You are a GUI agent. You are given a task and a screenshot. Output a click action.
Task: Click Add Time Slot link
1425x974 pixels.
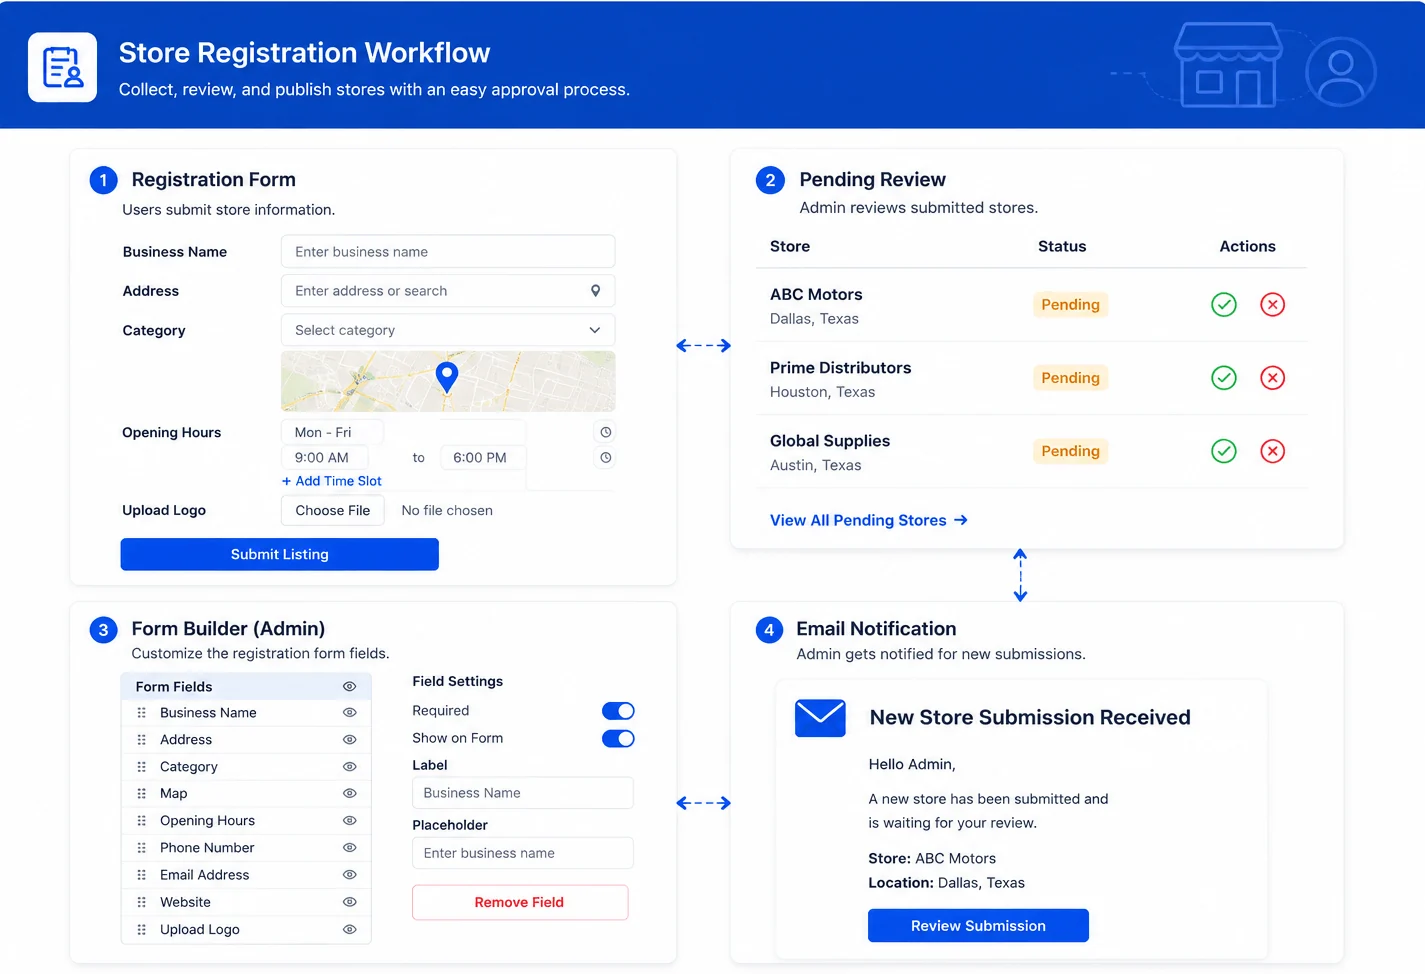click(331, 481)
